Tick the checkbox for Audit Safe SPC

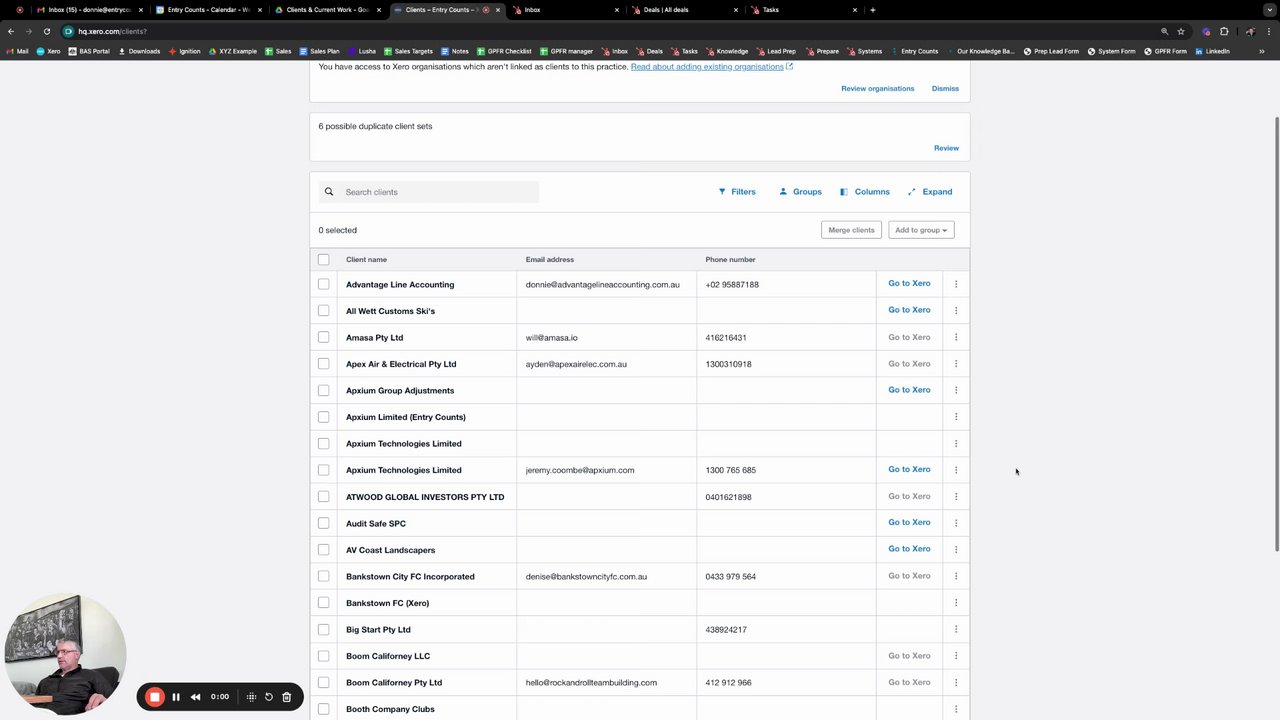point(323,523)
